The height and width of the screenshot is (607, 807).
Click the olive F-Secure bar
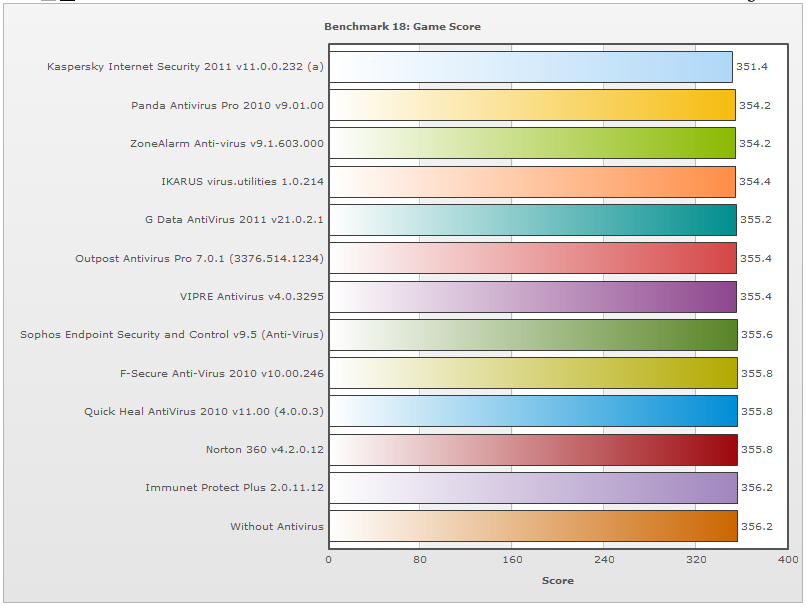(x=533, y=373)
